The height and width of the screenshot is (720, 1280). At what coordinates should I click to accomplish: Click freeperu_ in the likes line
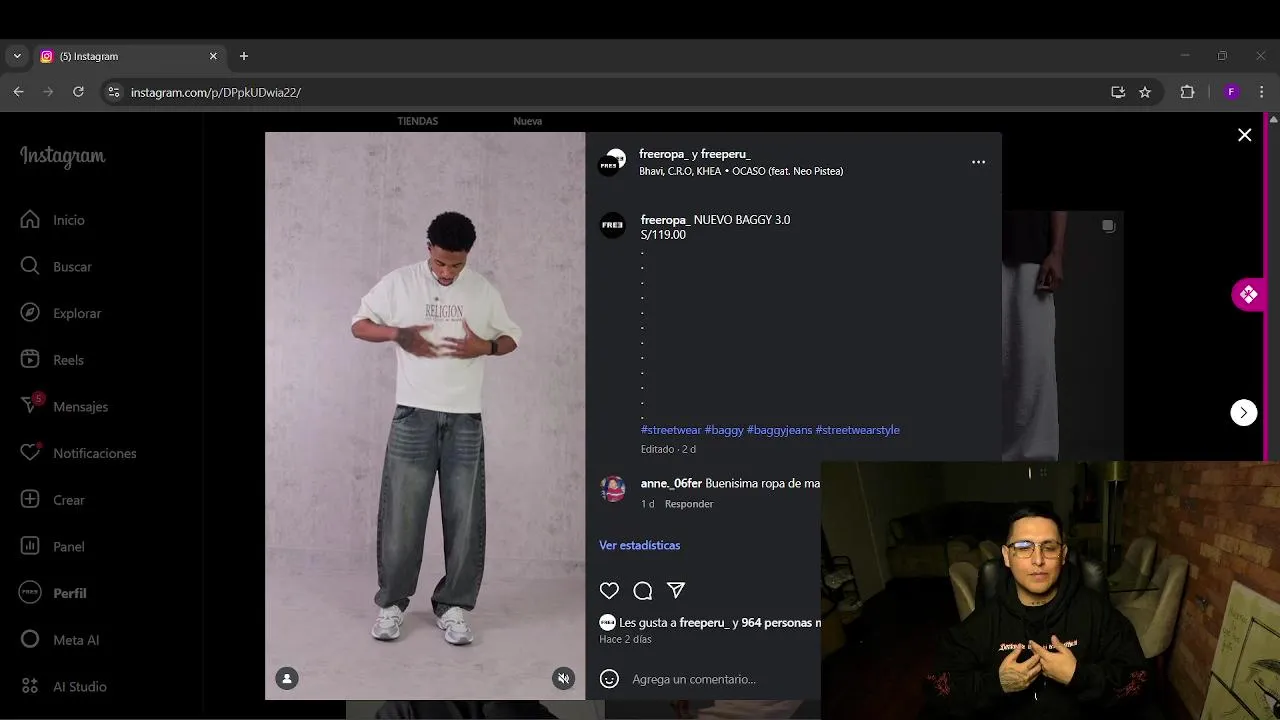(703, 622)
